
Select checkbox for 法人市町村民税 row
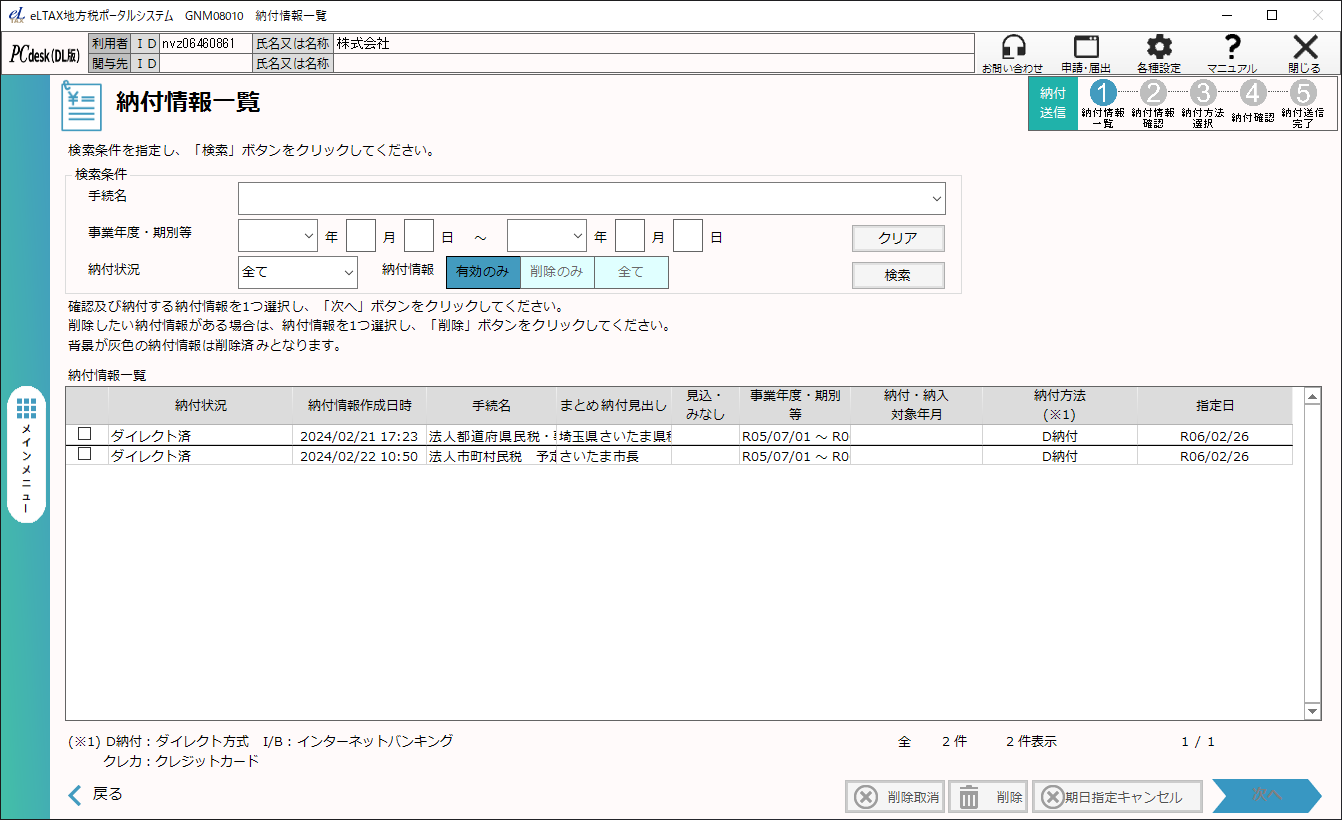coord(85,454)
